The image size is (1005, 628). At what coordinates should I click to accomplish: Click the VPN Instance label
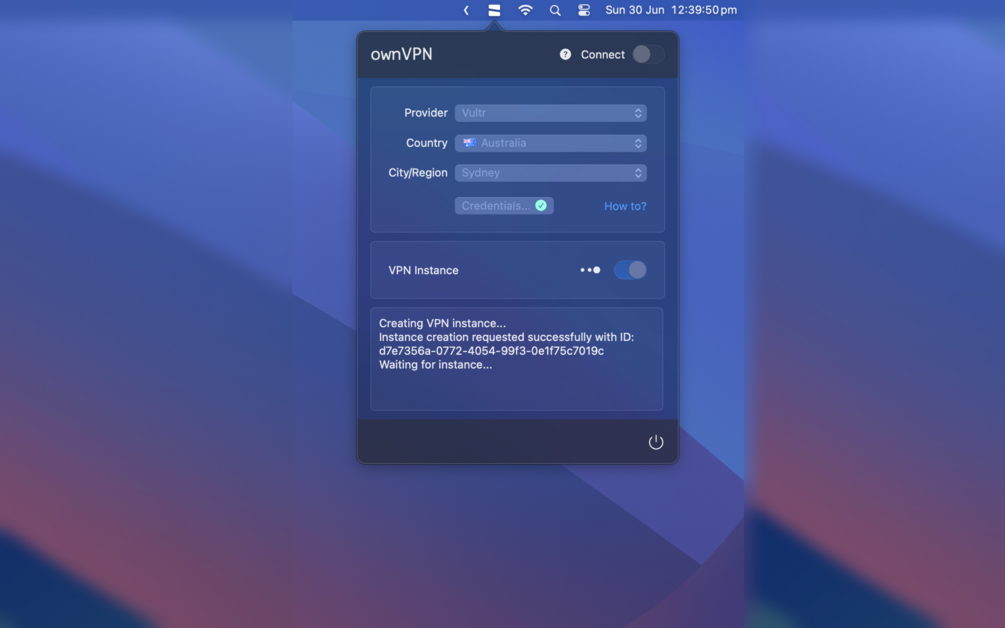pyautogui.click(x=423, y=270)
